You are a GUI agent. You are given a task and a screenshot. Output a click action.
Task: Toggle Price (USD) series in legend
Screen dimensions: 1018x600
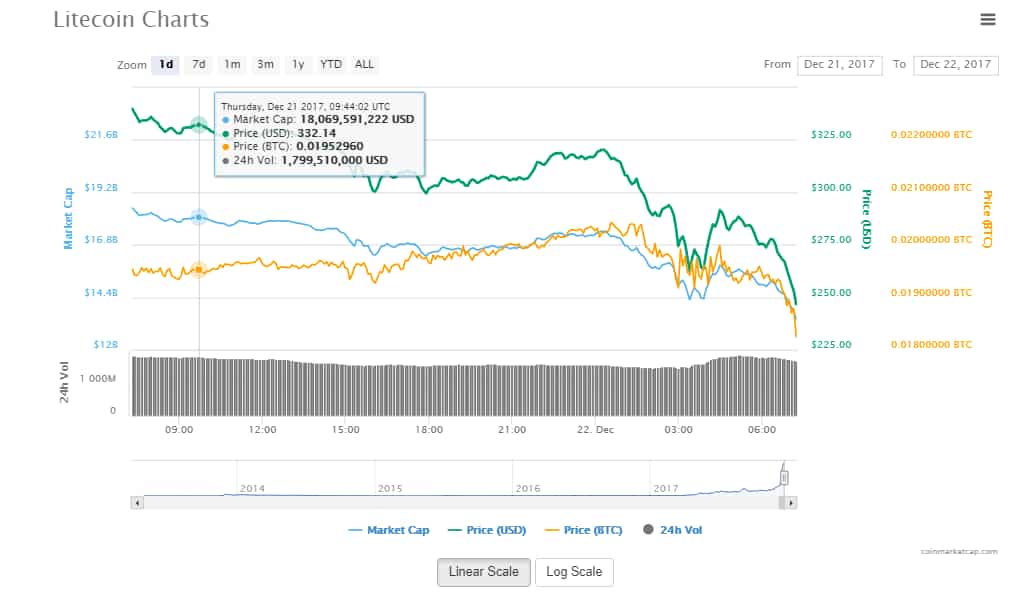[x=487, y=530]
